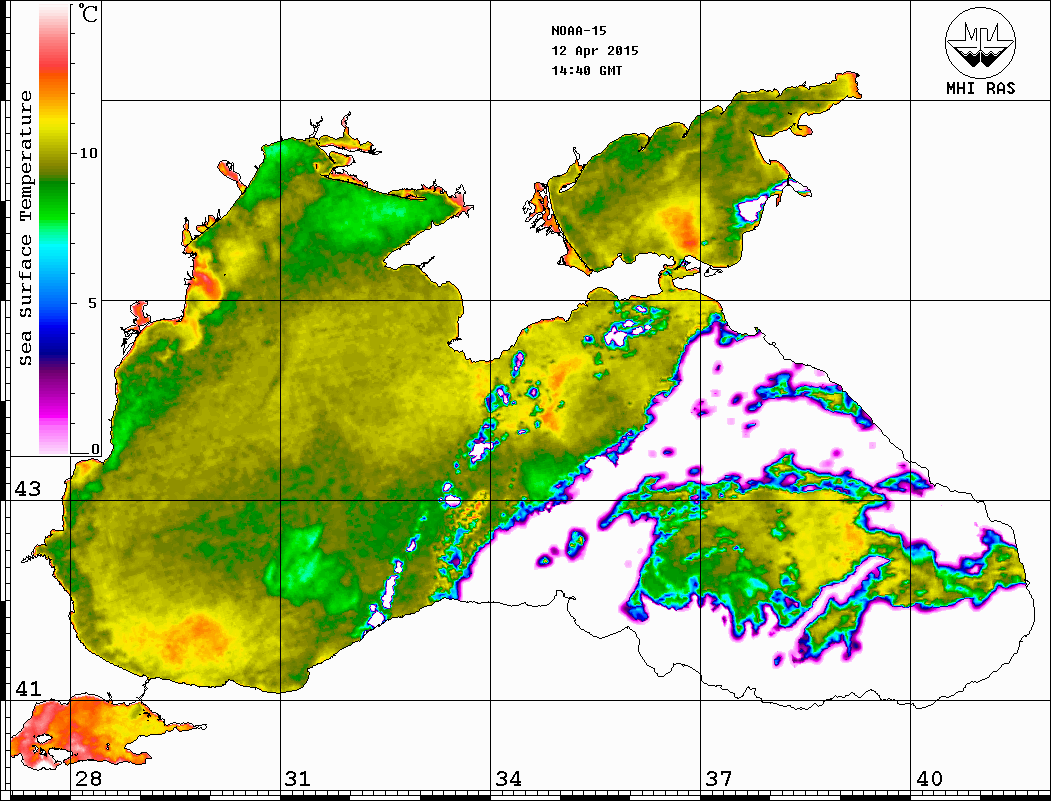The width and height of the screenshot is (1051, 801).
Task: Click longitude label '31'
Action: pyautogui.click(x=298, y=779)
